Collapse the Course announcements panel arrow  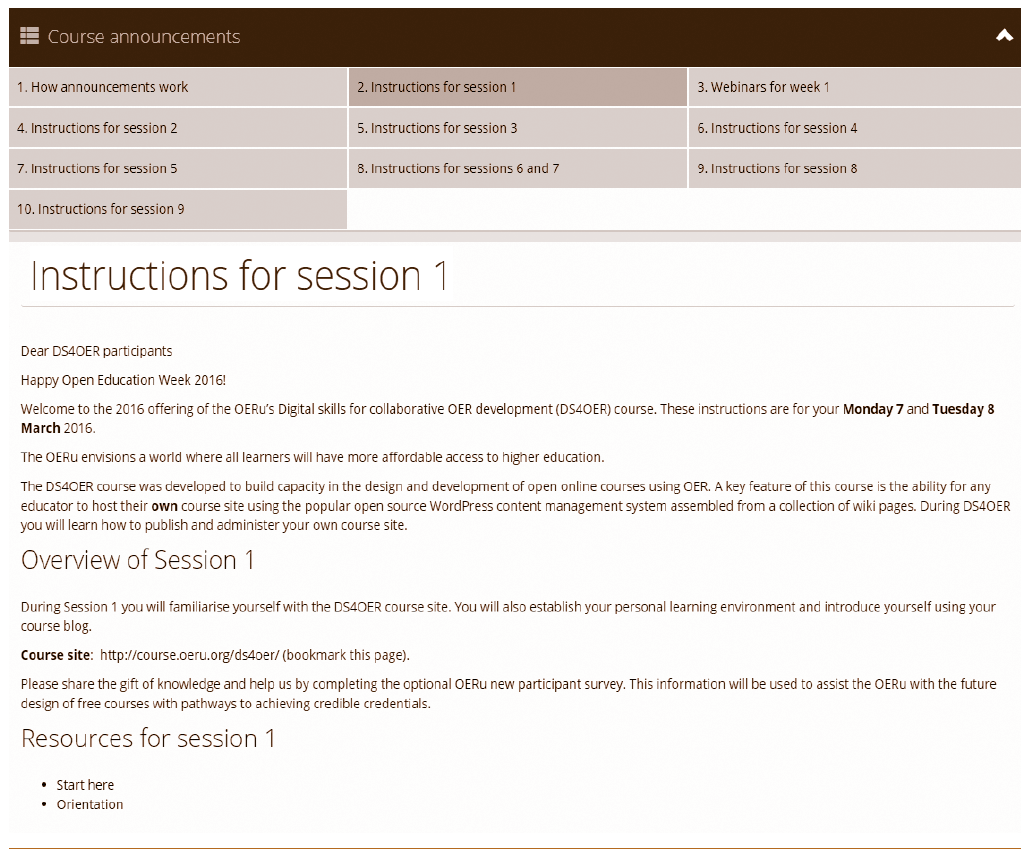tap(1004, 36)
